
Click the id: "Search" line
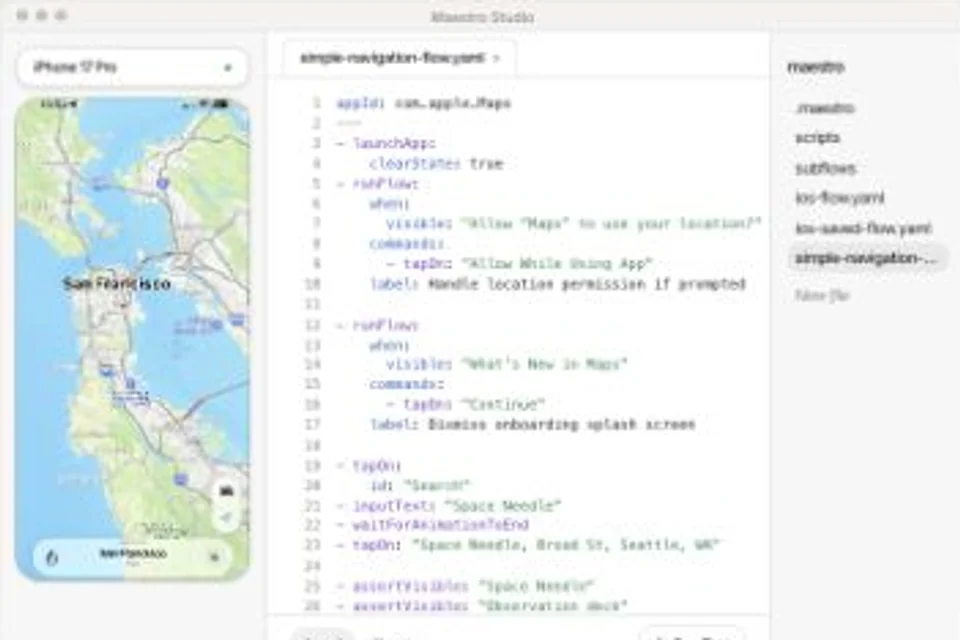click(x=419, y=485)
